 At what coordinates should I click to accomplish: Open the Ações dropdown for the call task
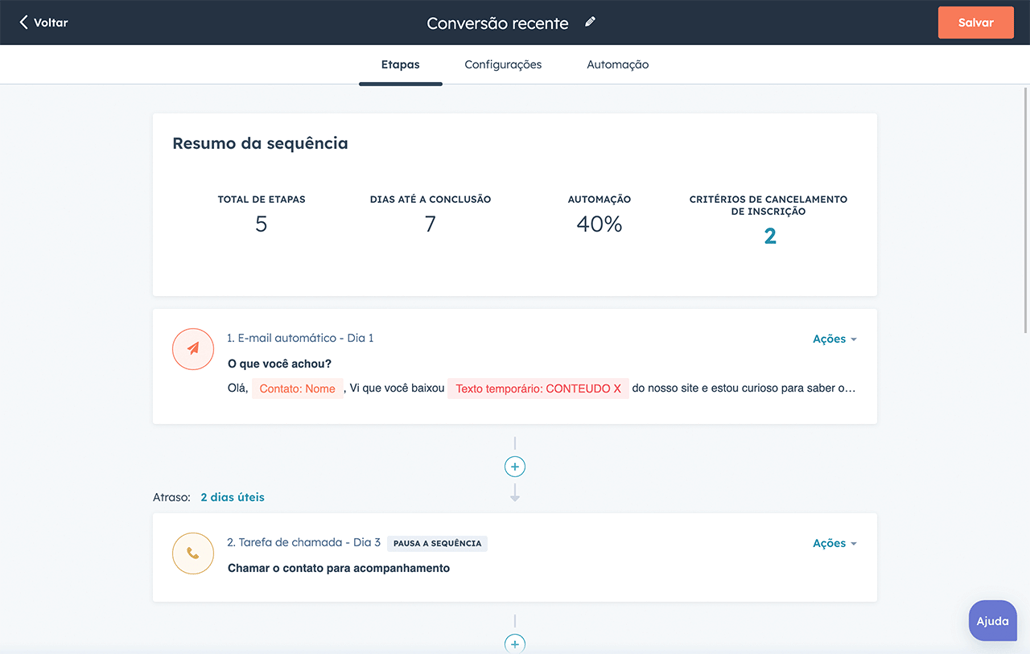tap(834, 542)
